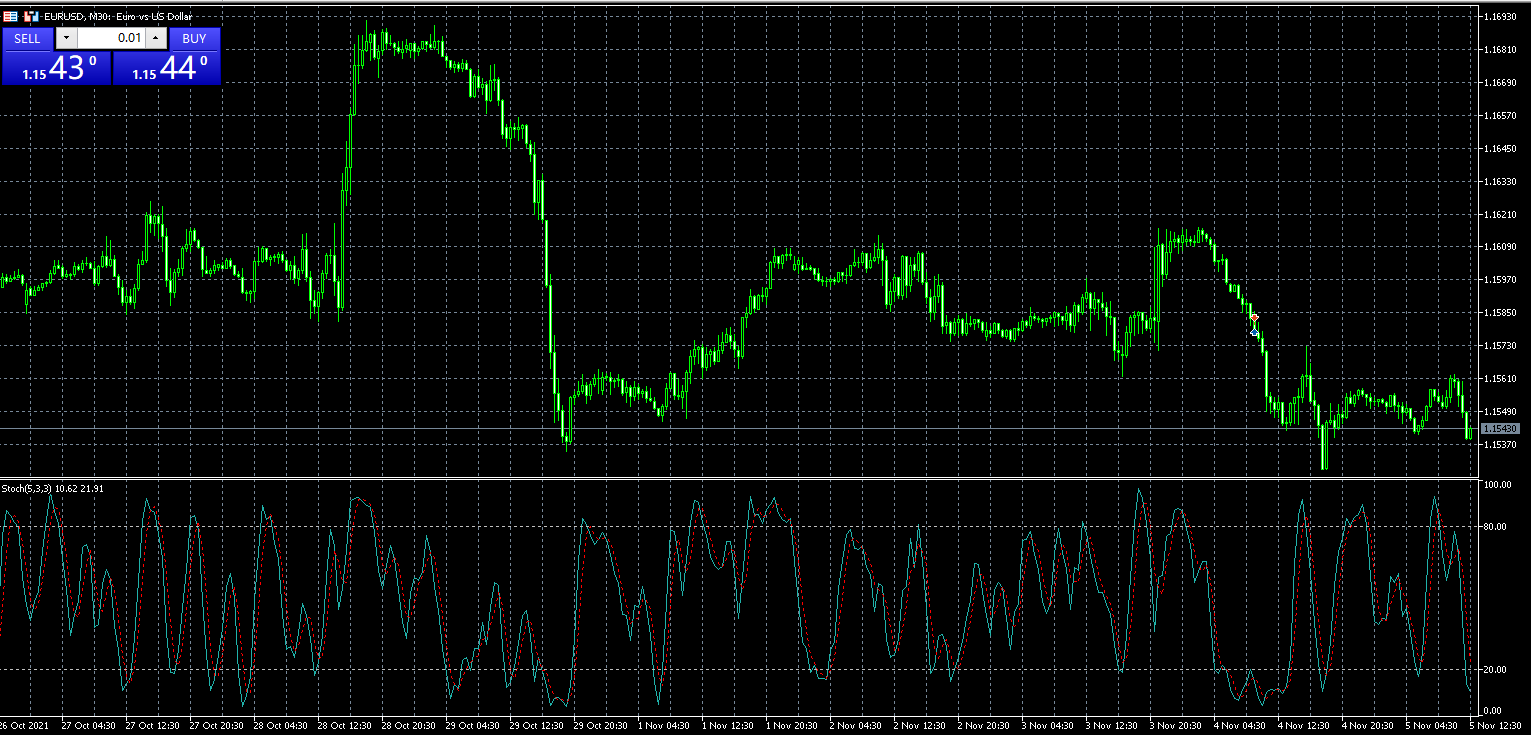Click the 5 Nov 04:30 time label

[1432, 725]
